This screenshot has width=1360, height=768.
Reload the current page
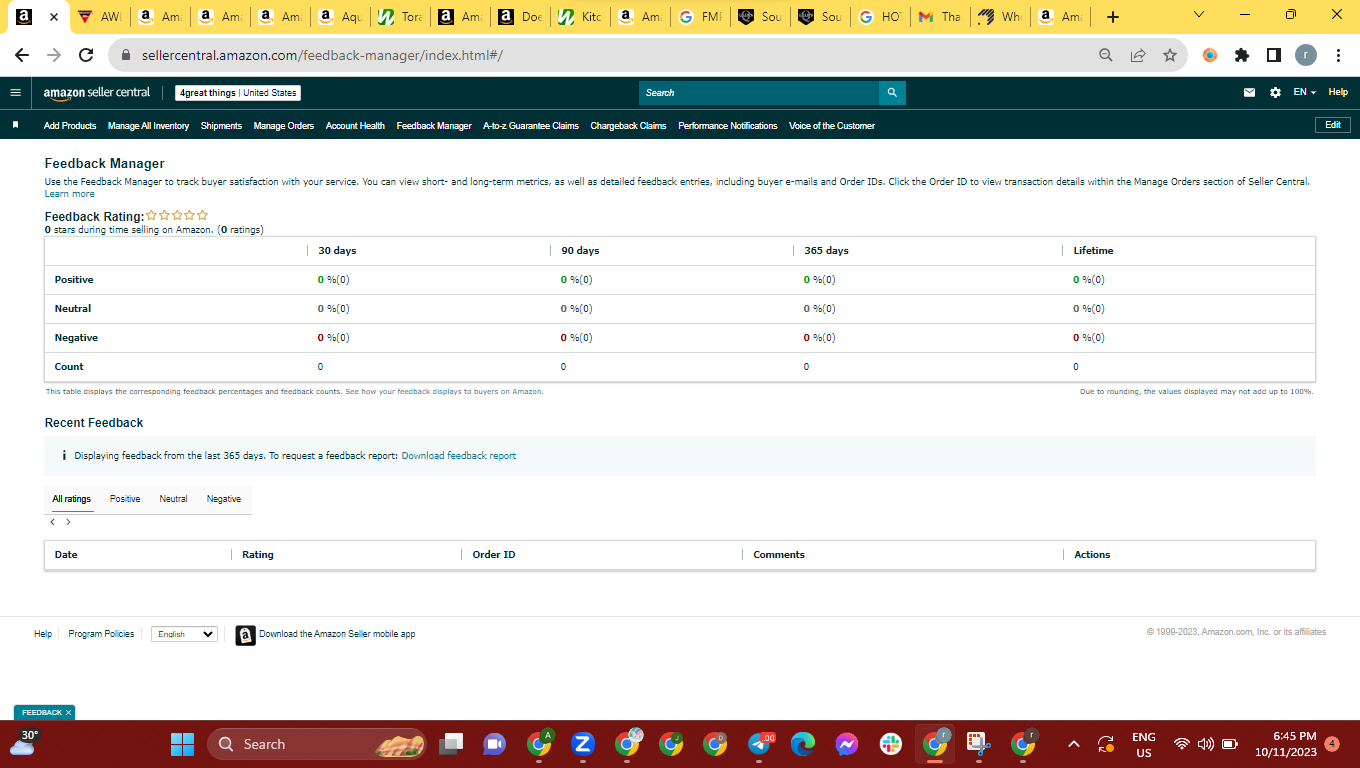(x=86, y=55)
